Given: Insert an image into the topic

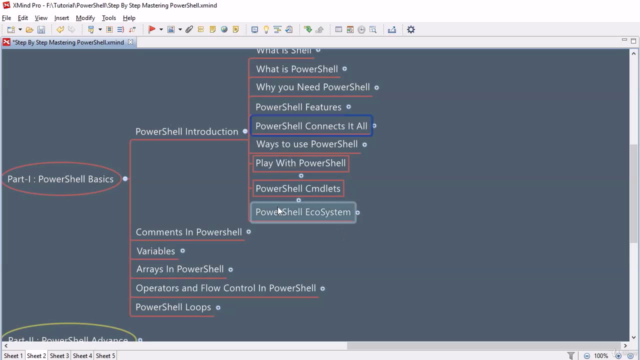Looking at the screenshot, I should coord(171,30).
